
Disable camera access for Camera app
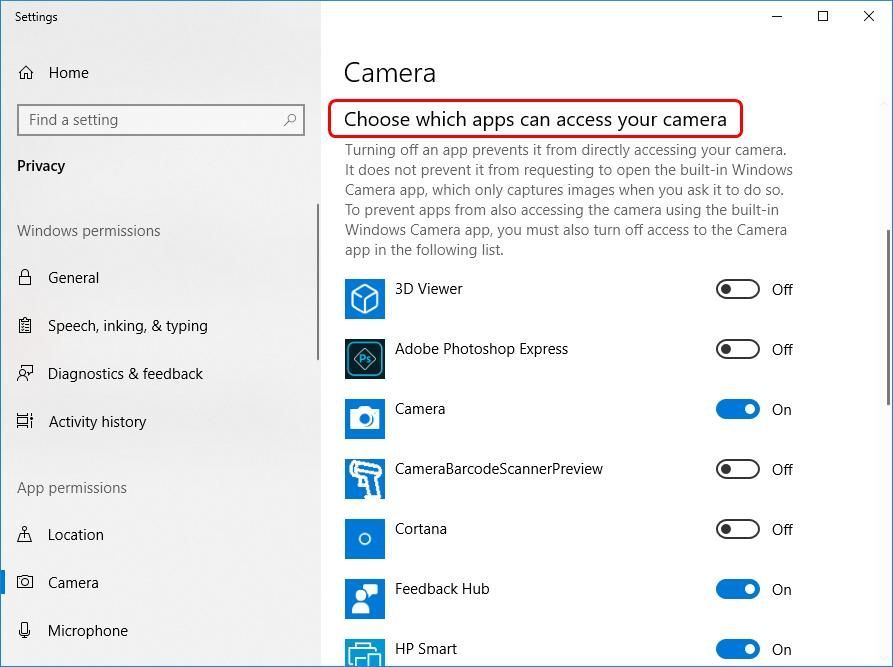tap(738, 410)
